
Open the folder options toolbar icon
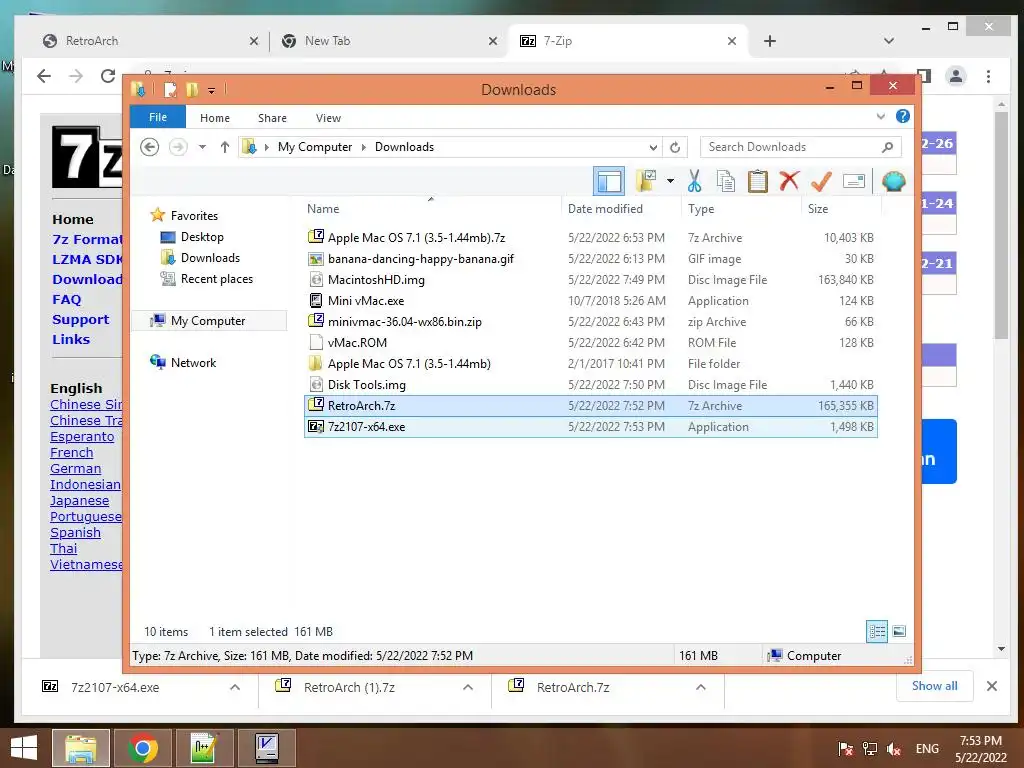point(647,181)
